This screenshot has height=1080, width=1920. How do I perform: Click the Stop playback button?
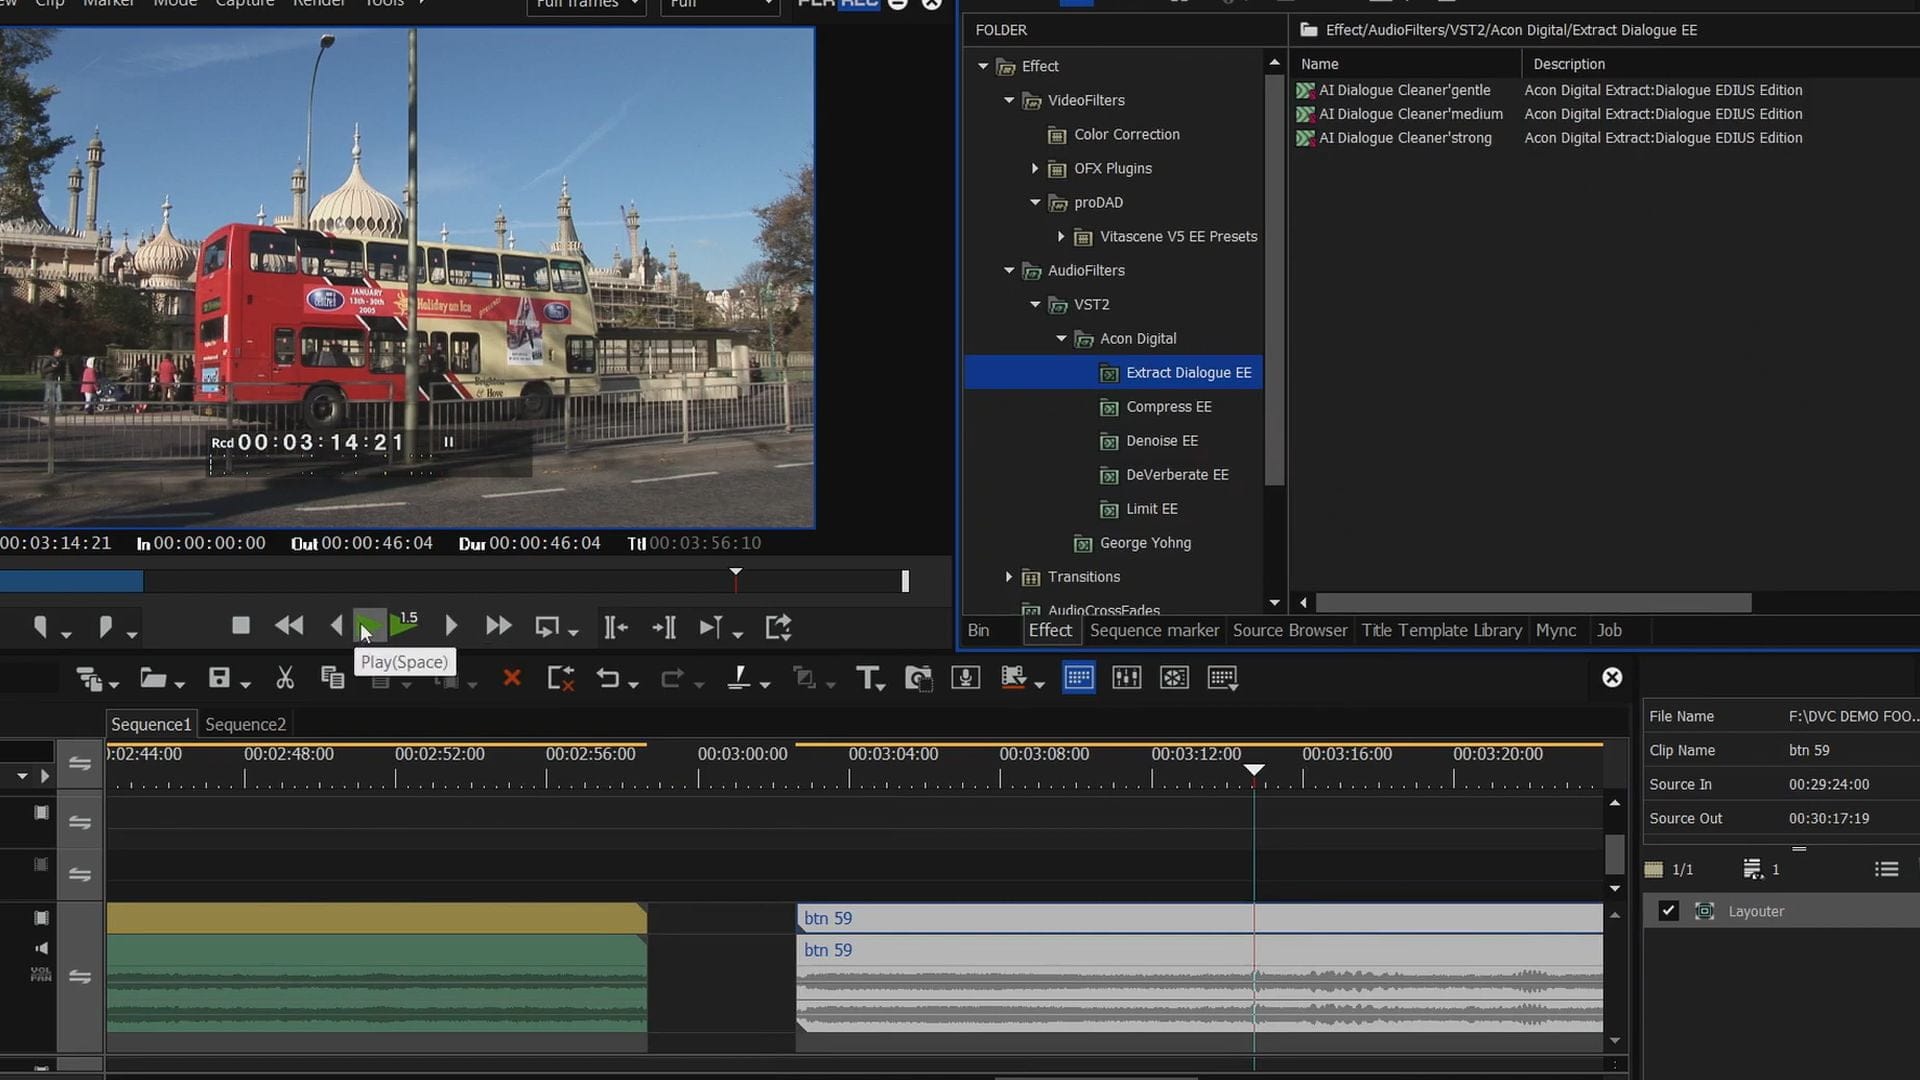tap(240, 626)
